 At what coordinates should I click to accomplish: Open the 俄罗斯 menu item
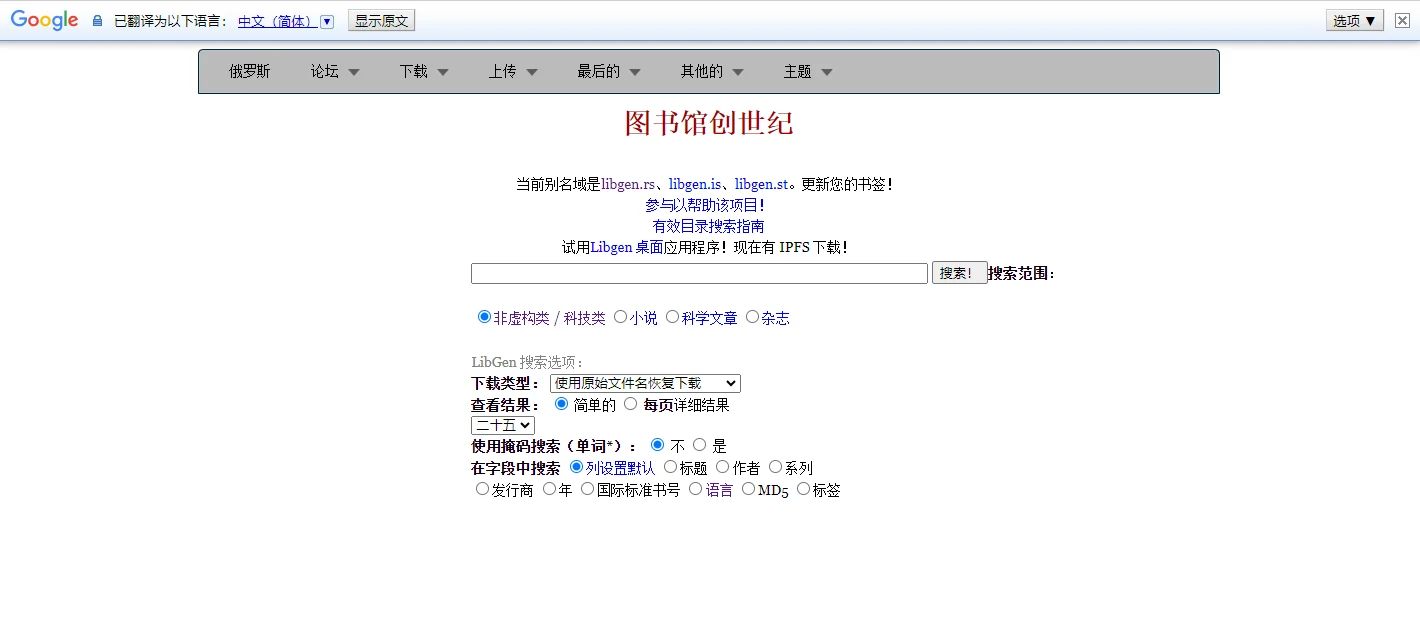pos(249,71)
